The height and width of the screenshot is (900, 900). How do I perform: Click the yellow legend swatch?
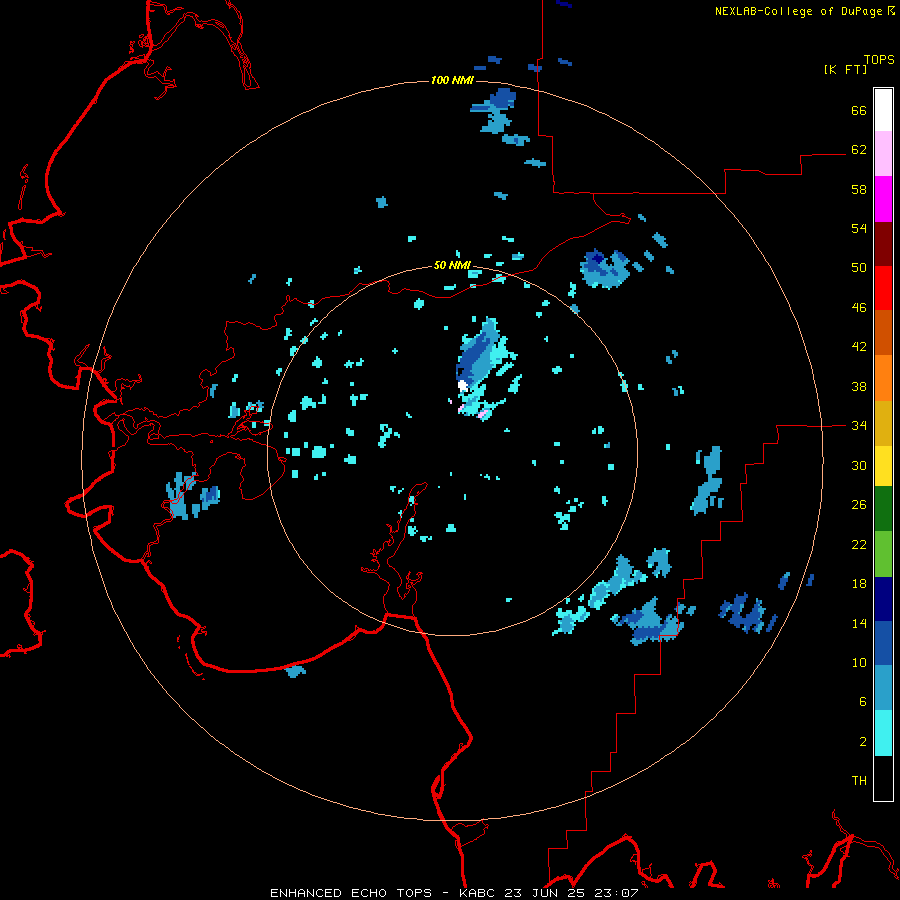(883, 466)
